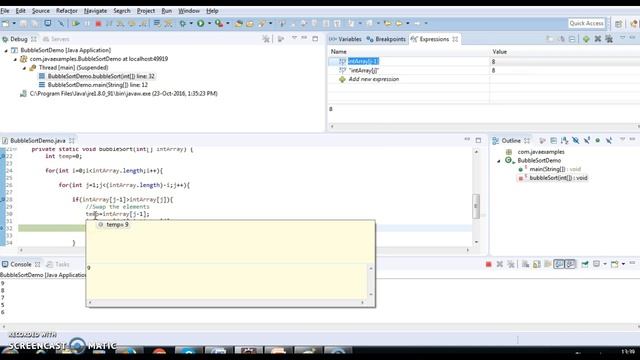The width and height of the screenshot is (640, 360).
Task: Click the console Scroll Lock icon
Action: (537, 264)
